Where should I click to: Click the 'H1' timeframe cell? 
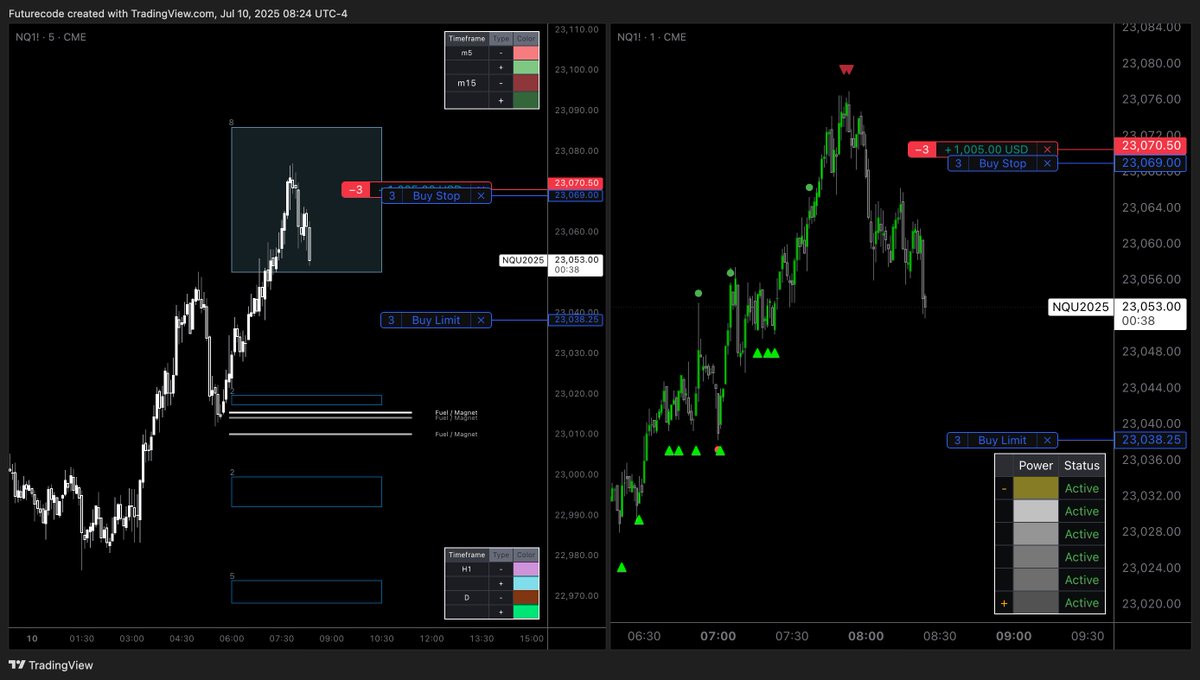(x=467, y=568)
